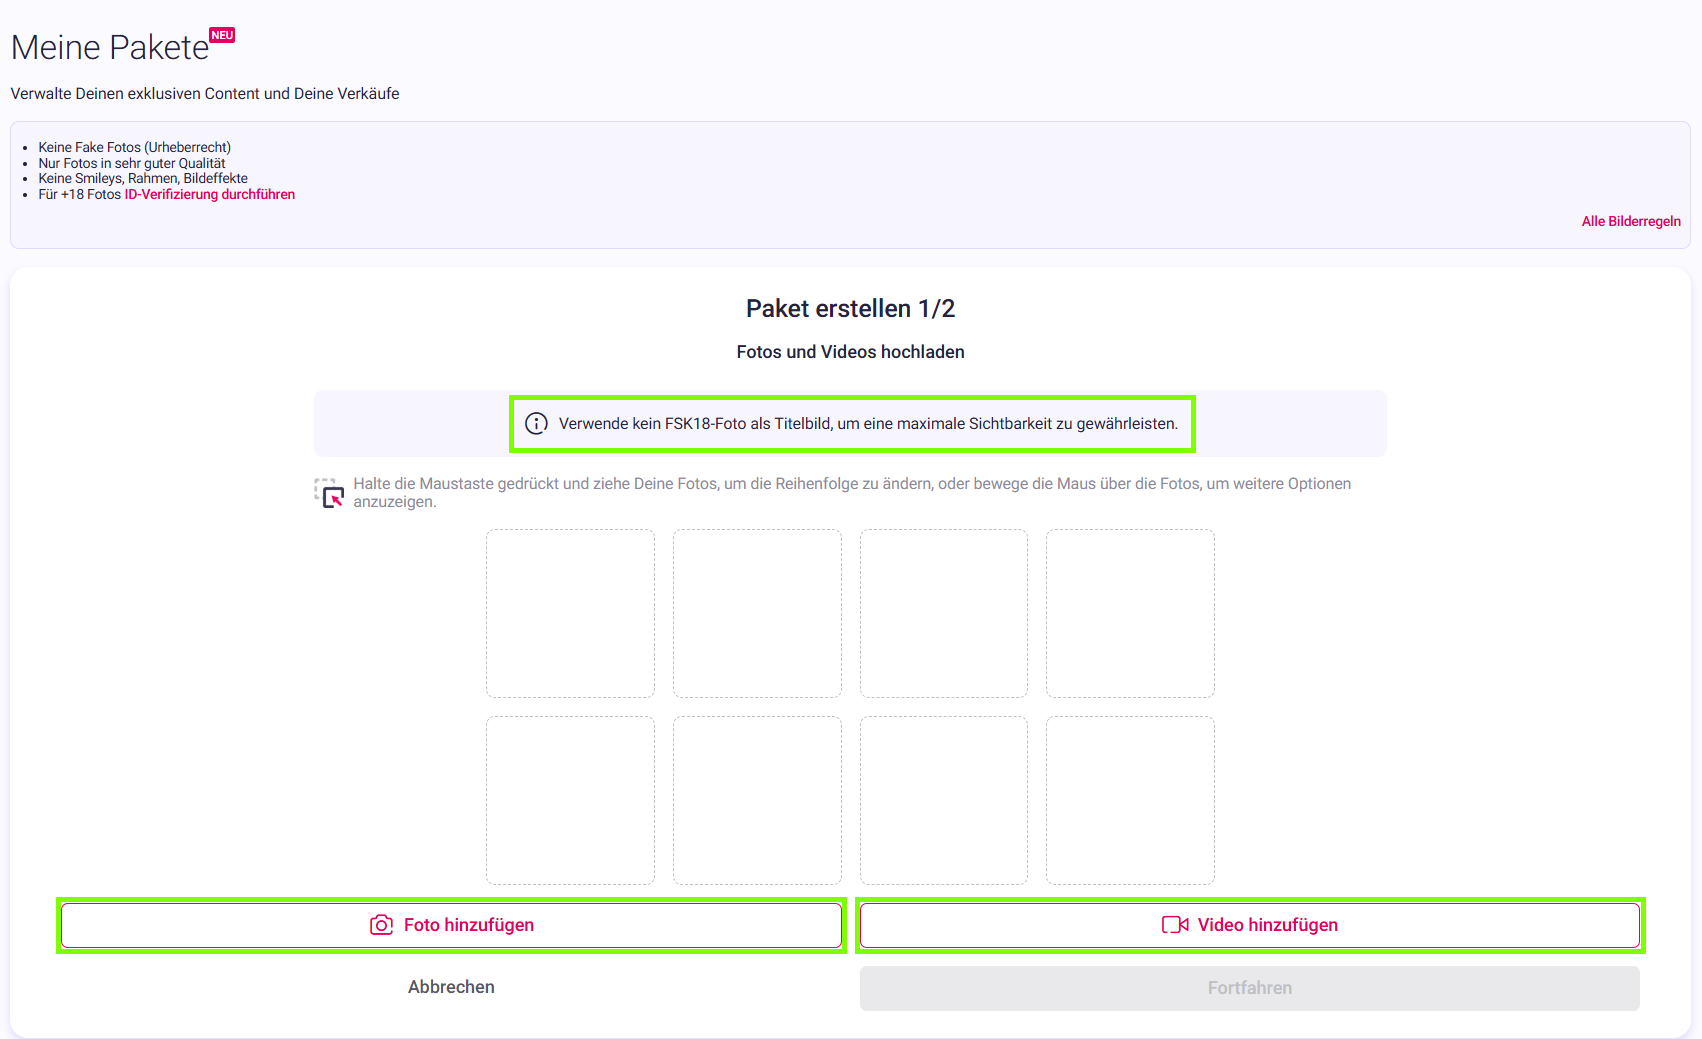
Task: Open ID-Verifizierung durchführen link
Action: click(210, 195)
